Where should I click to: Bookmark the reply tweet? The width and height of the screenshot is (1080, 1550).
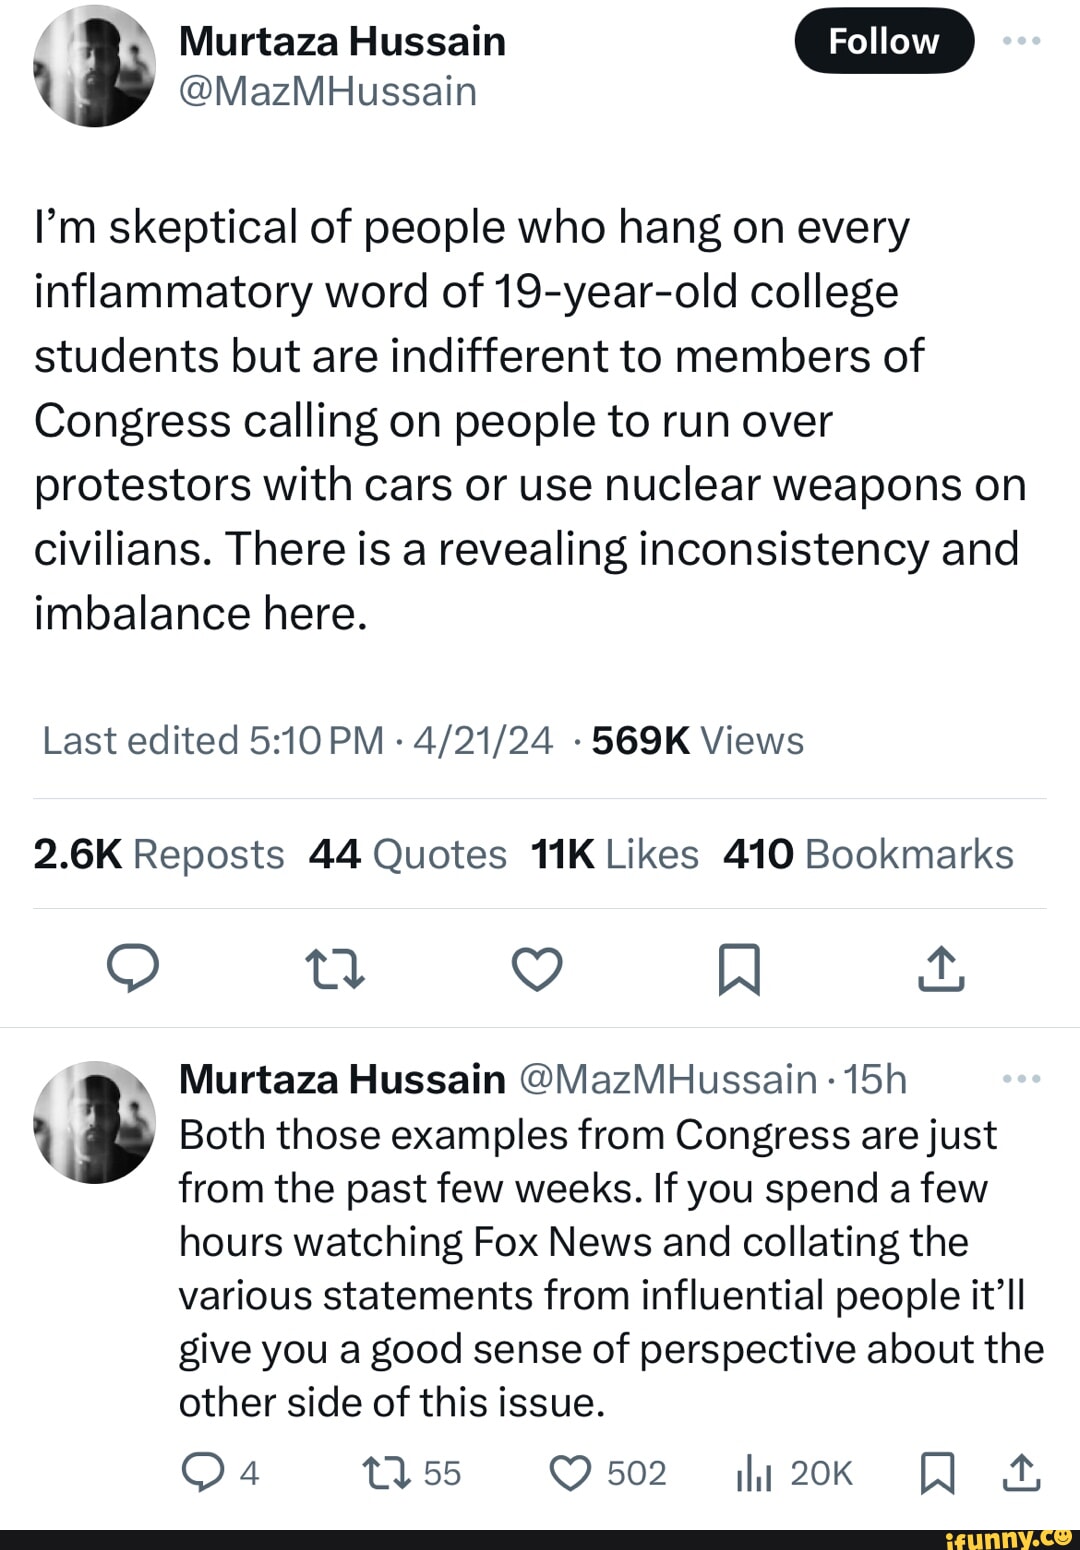[x=937, y=1473]
